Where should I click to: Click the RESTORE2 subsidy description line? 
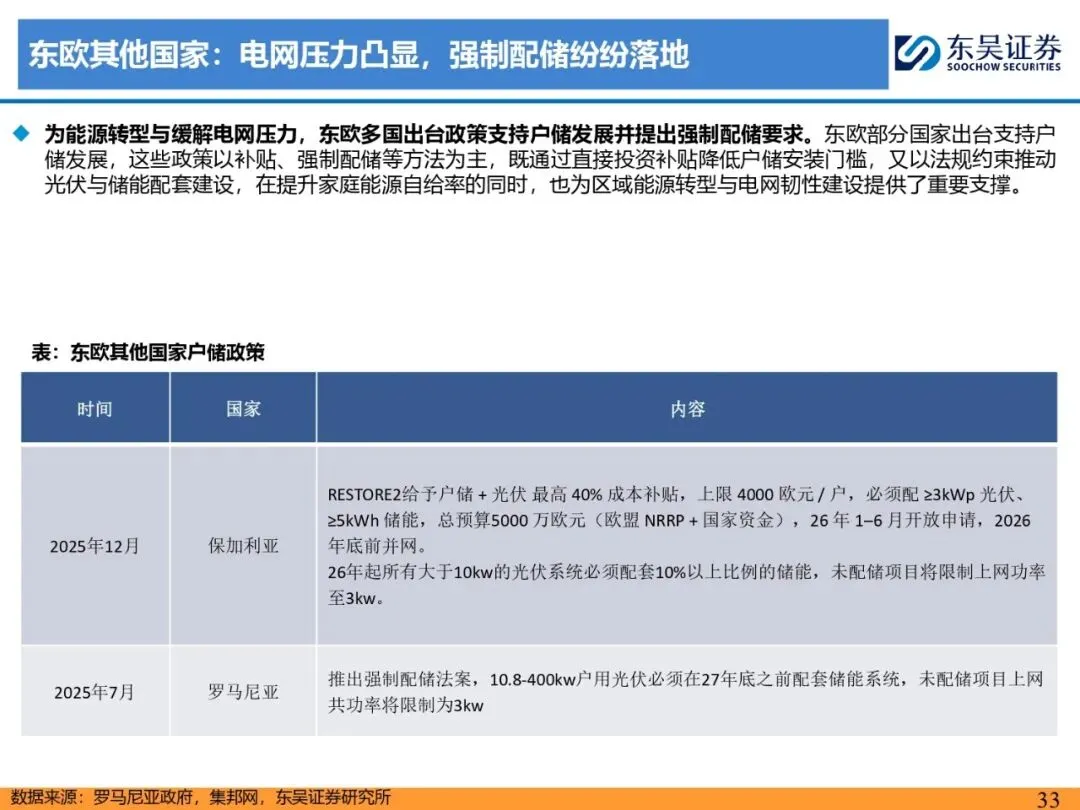pos(678,495)
